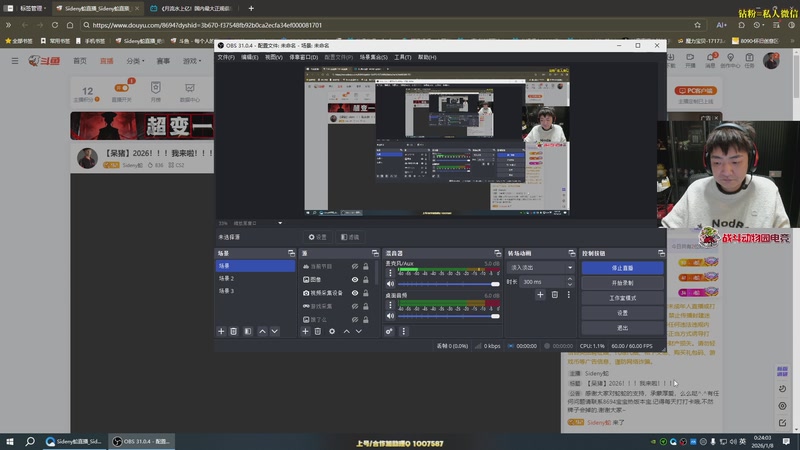The image size is (800, 450).
Task: Open OBS 工具(T) menu
Action: click(403, 57)
